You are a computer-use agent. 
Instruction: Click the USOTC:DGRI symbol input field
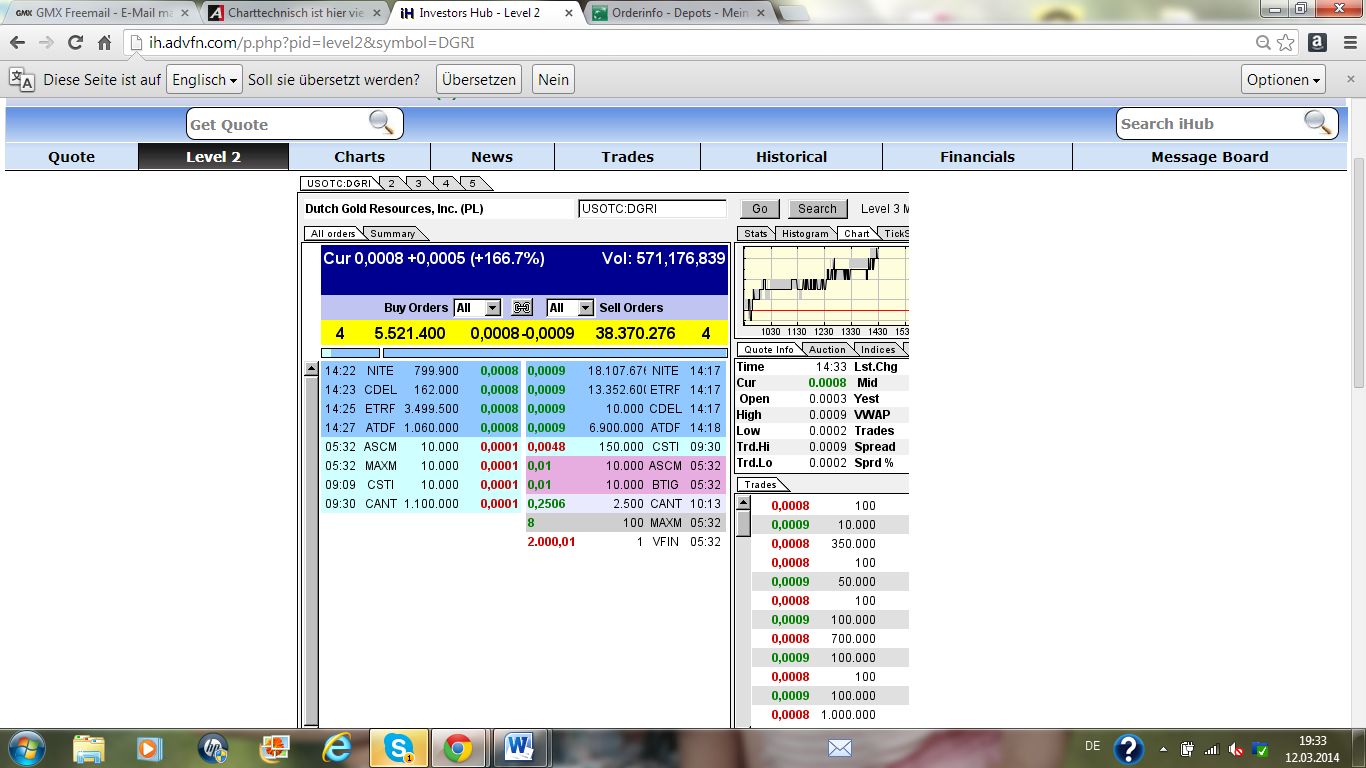coord(652,209)
